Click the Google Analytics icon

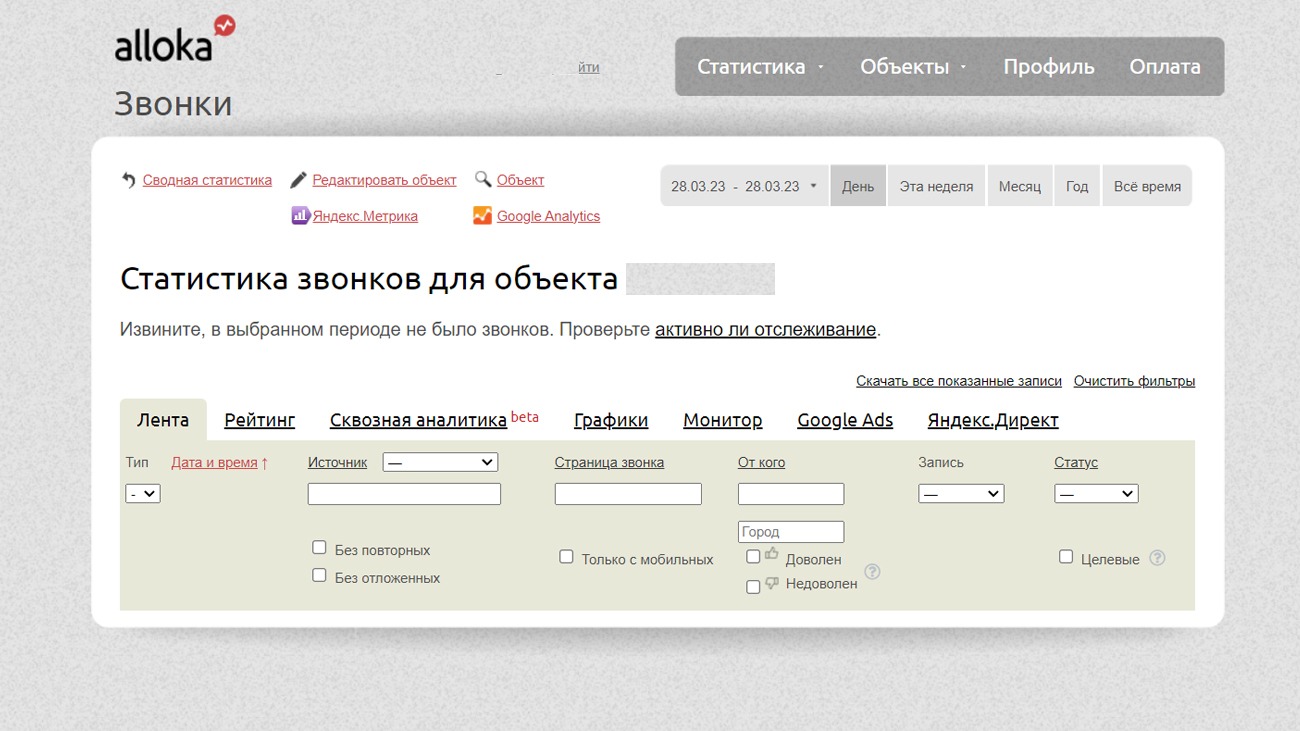(482, 216)
